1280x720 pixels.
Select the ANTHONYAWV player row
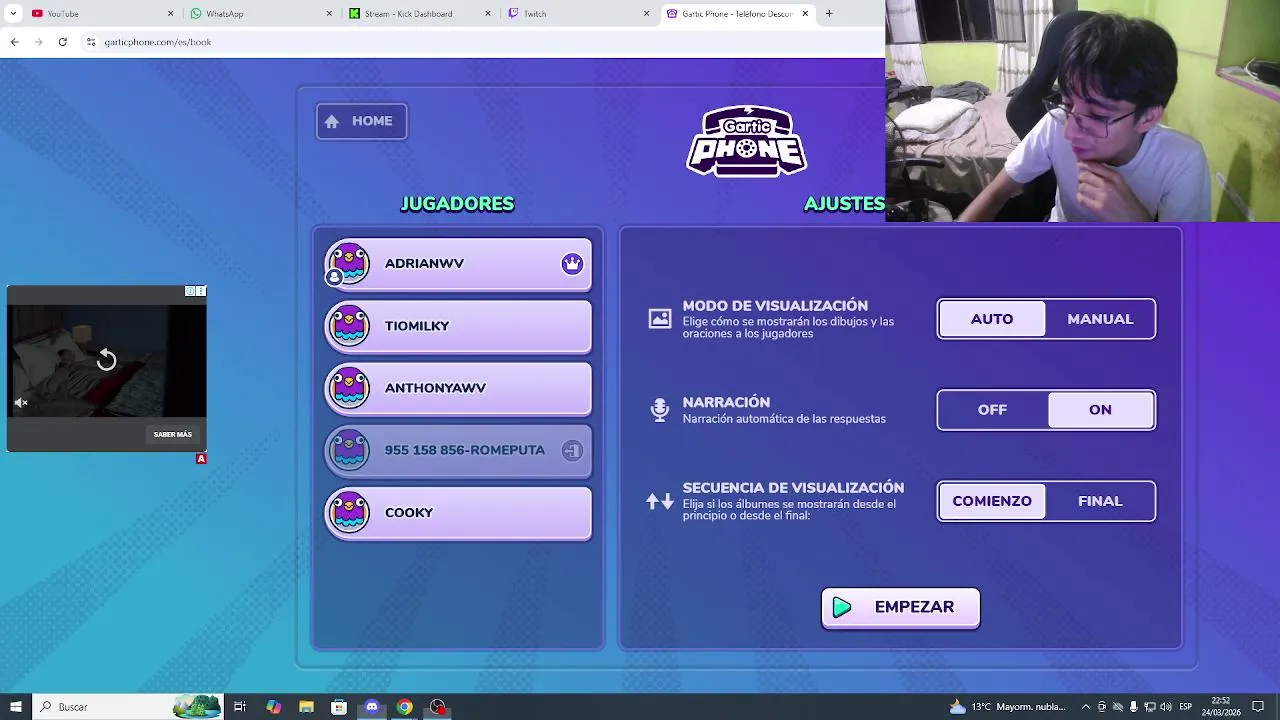tap(459, 389)
